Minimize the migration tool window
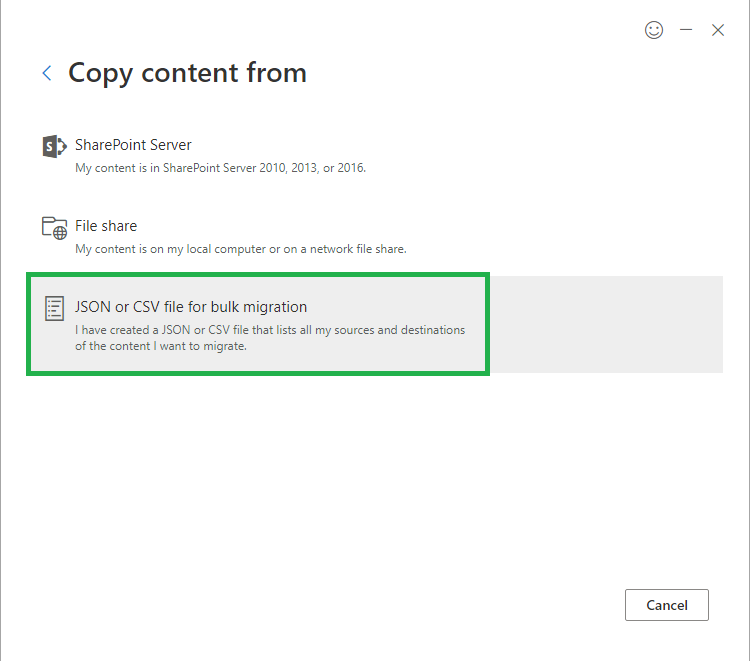This screenshot has width=750, height=661. (686, 30)
